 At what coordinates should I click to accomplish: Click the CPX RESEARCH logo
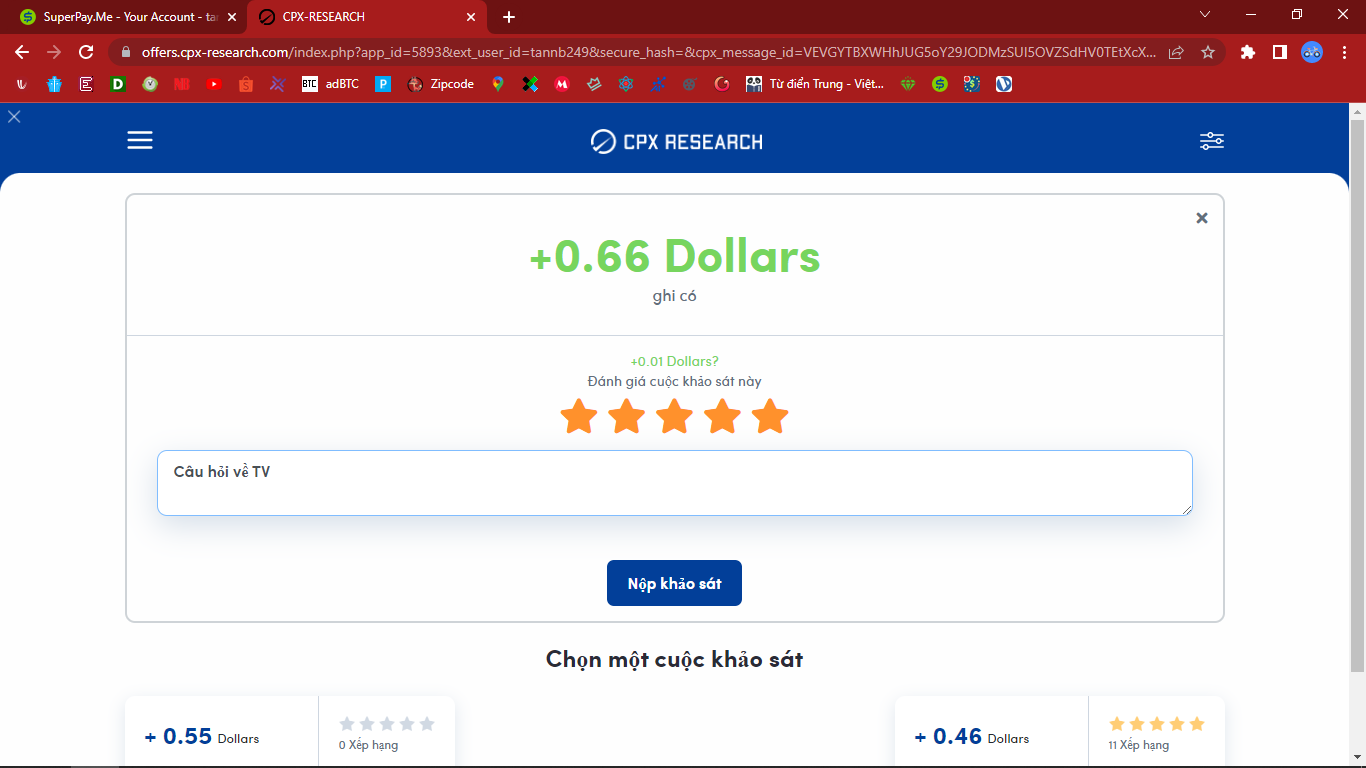point(676,141)
